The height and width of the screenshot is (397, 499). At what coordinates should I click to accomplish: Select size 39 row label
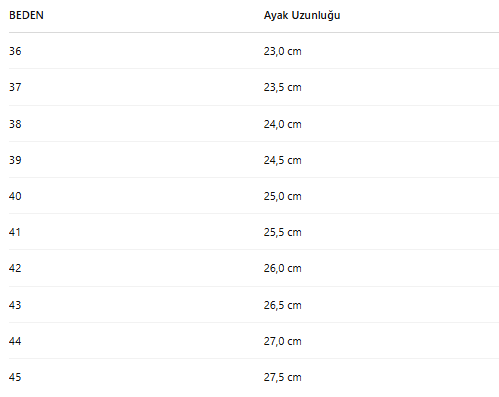15,160
